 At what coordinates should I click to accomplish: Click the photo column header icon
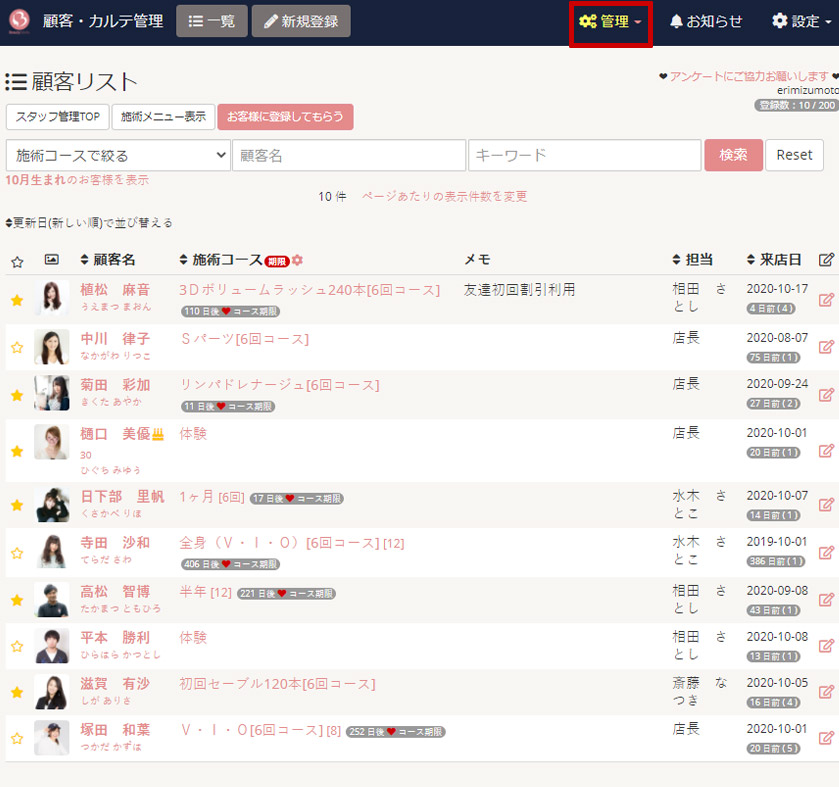[x=51, y=259]
